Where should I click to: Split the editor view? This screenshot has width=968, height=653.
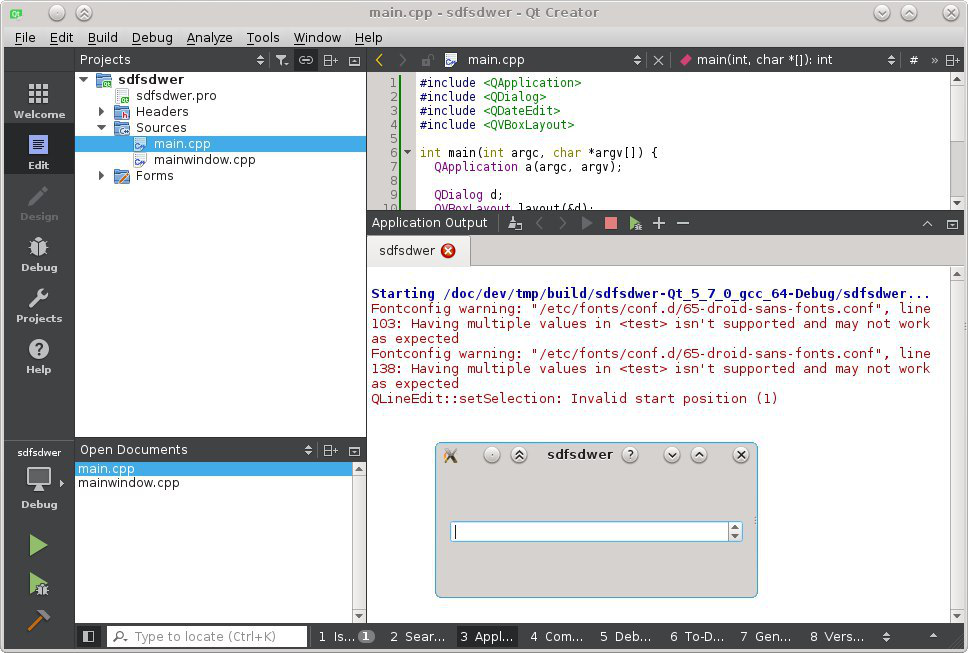click(953, 60)
